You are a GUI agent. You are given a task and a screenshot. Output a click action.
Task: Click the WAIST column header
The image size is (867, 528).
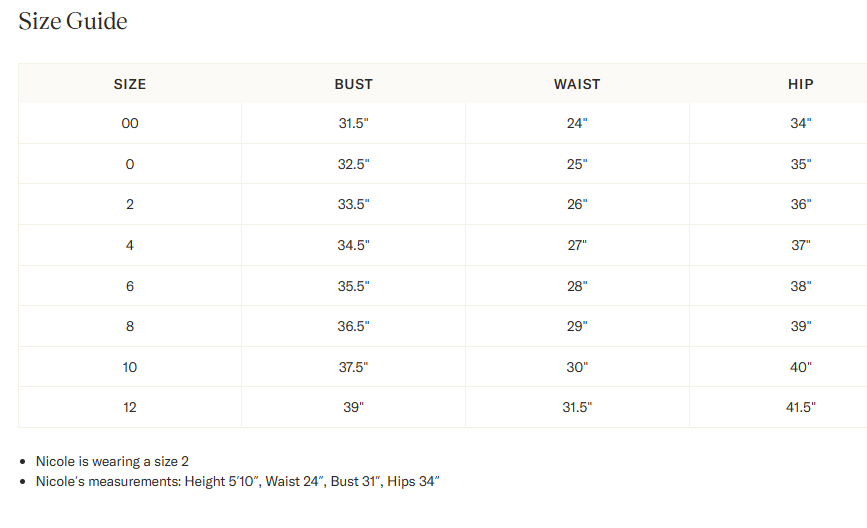(577, 84)
